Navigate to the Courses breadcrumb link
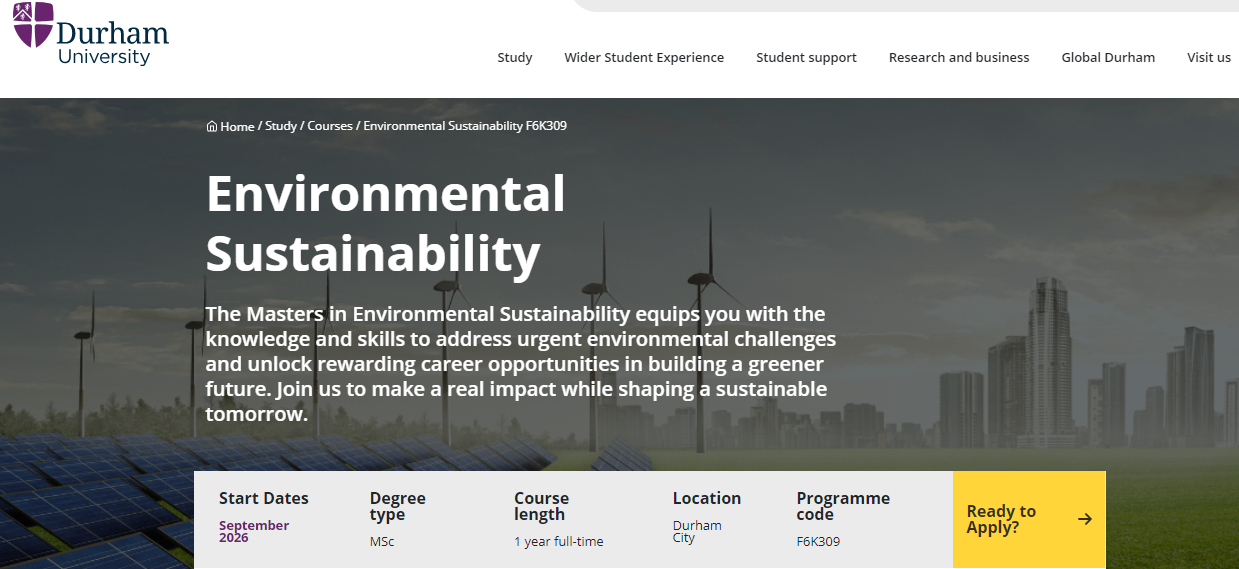 [x=330, y=126]
